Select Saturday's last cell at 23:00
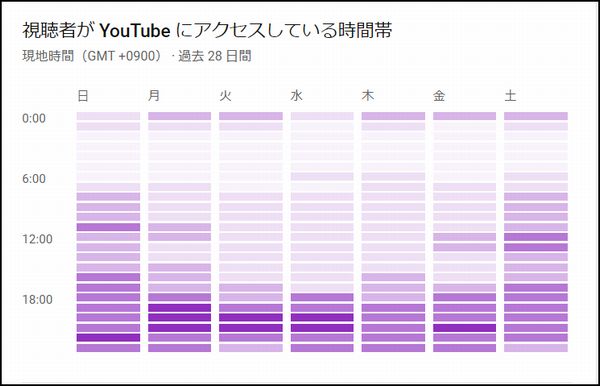This screenshot has width=600, height=386. coord(536,348)
